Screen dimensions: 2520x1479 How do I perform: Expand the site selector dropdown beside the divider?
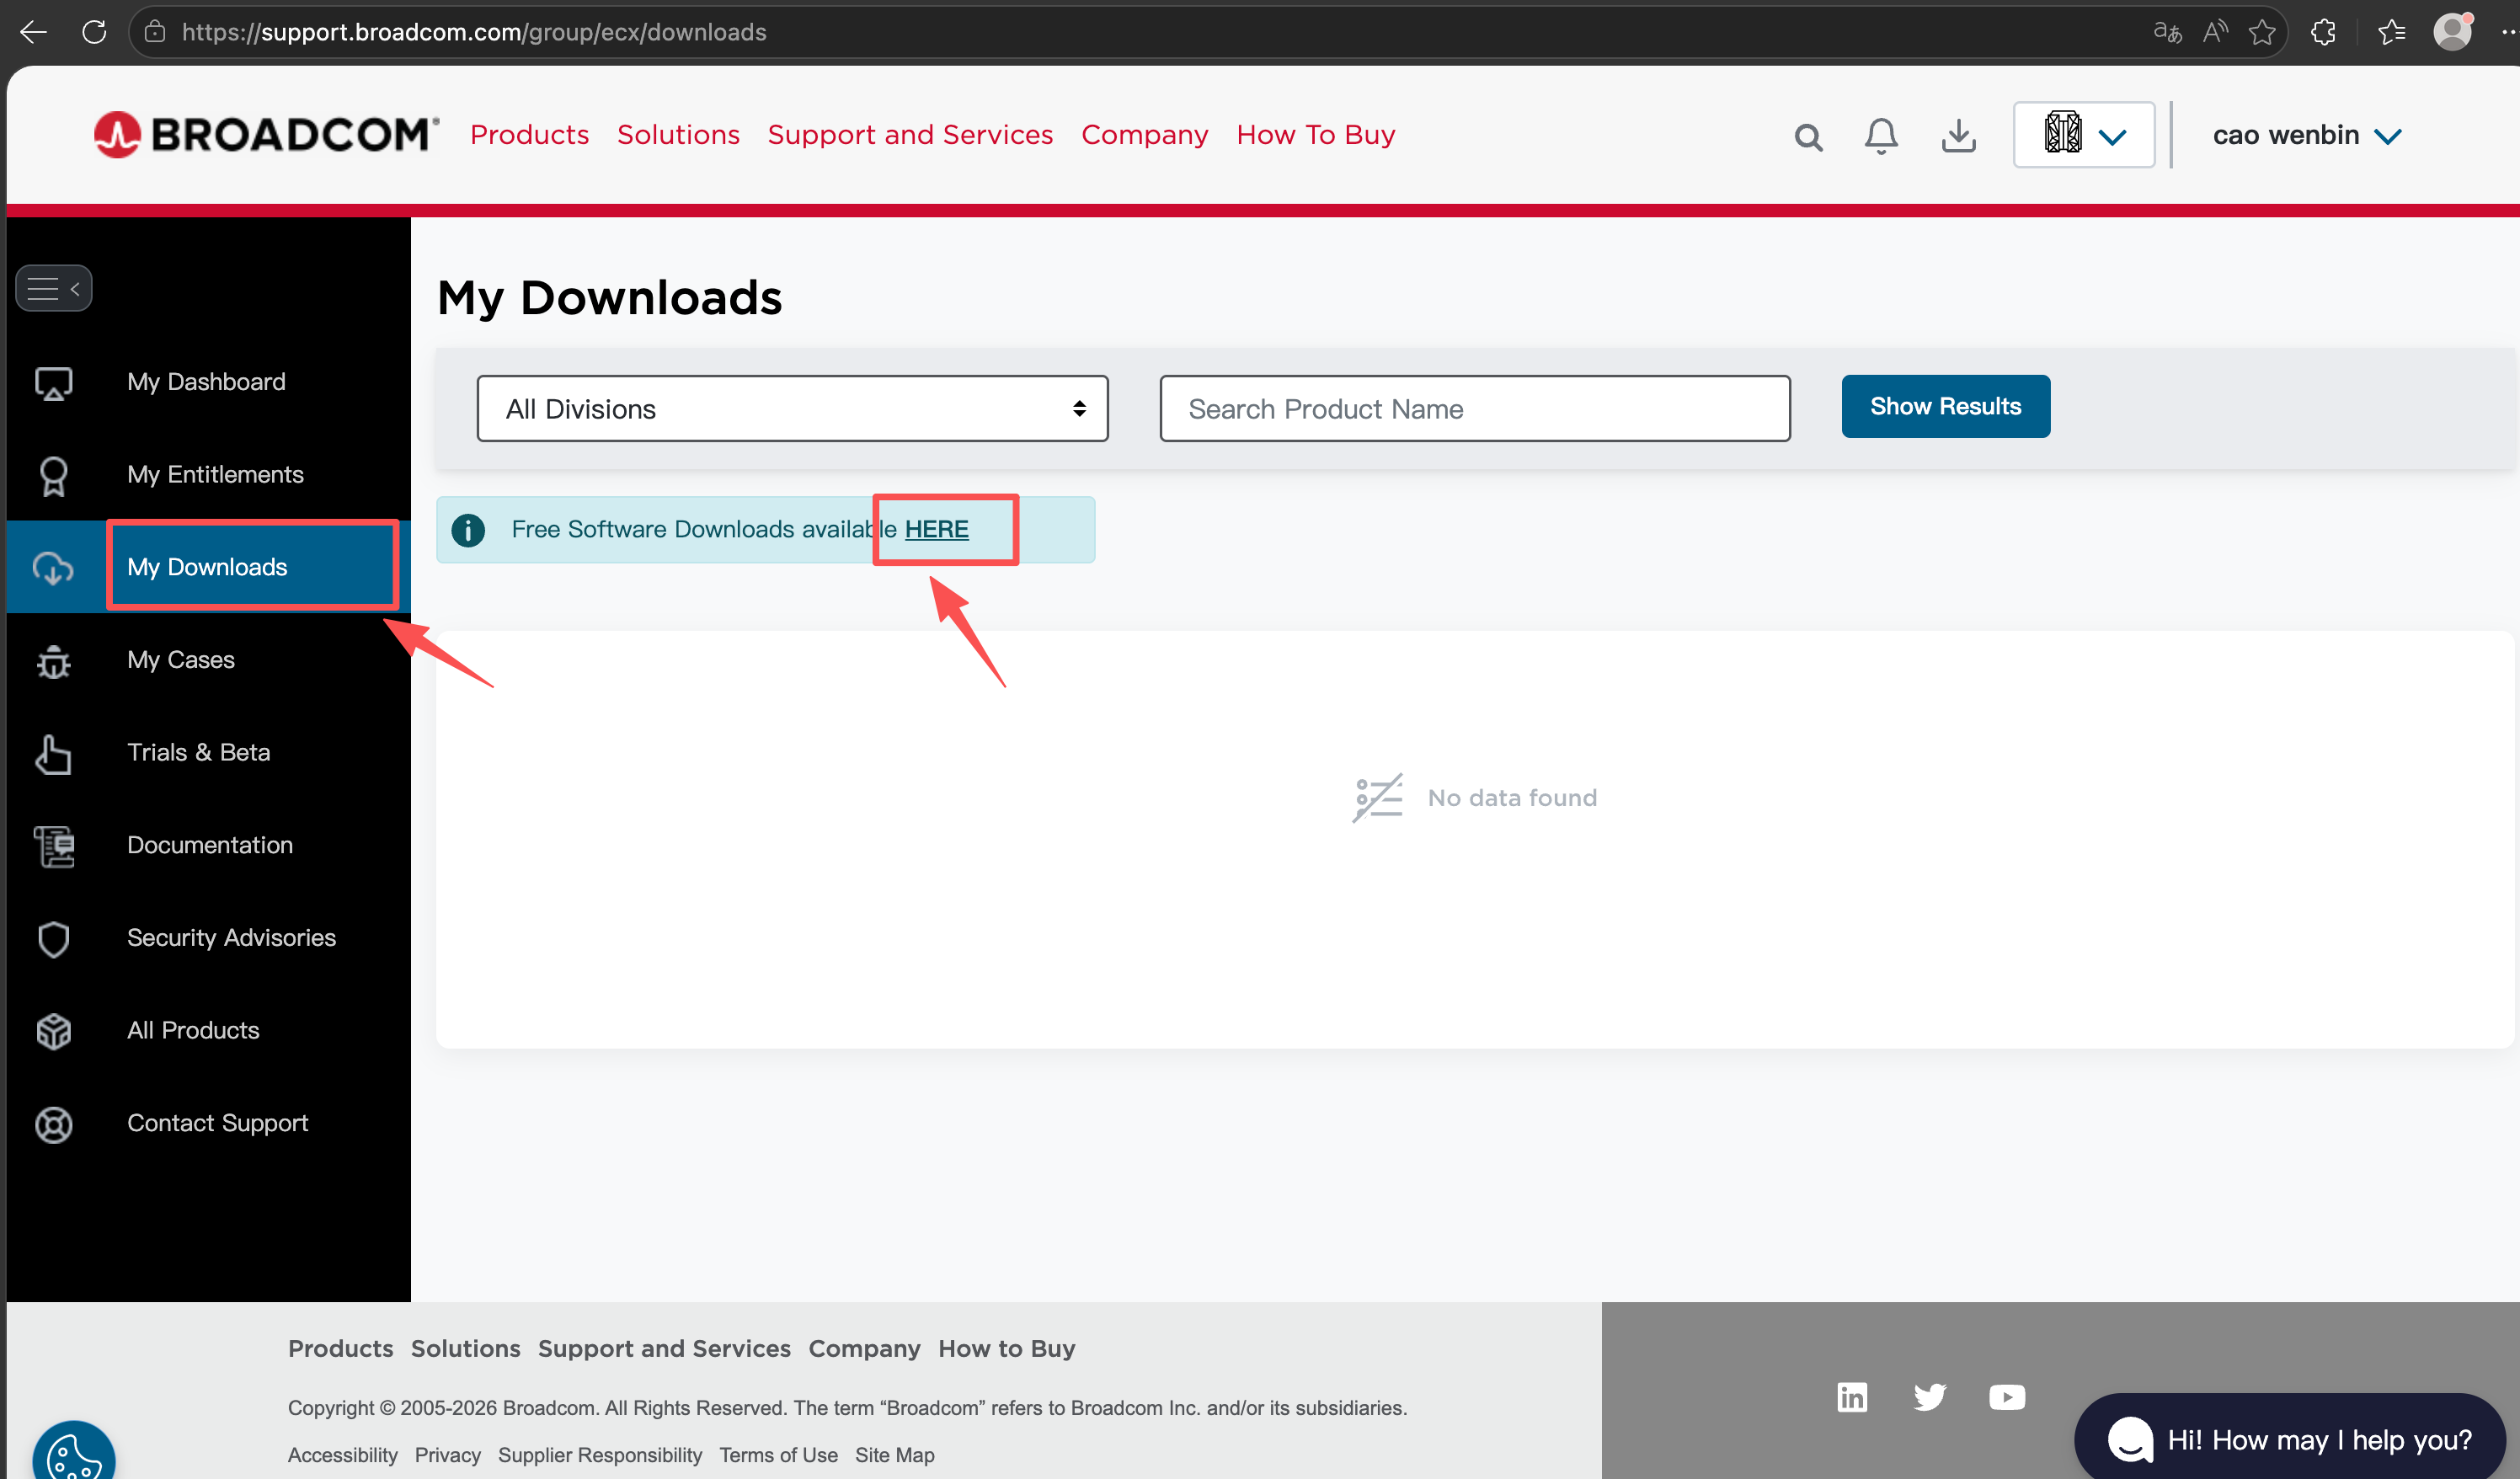pyautogui.click(x=2084, y=135)
